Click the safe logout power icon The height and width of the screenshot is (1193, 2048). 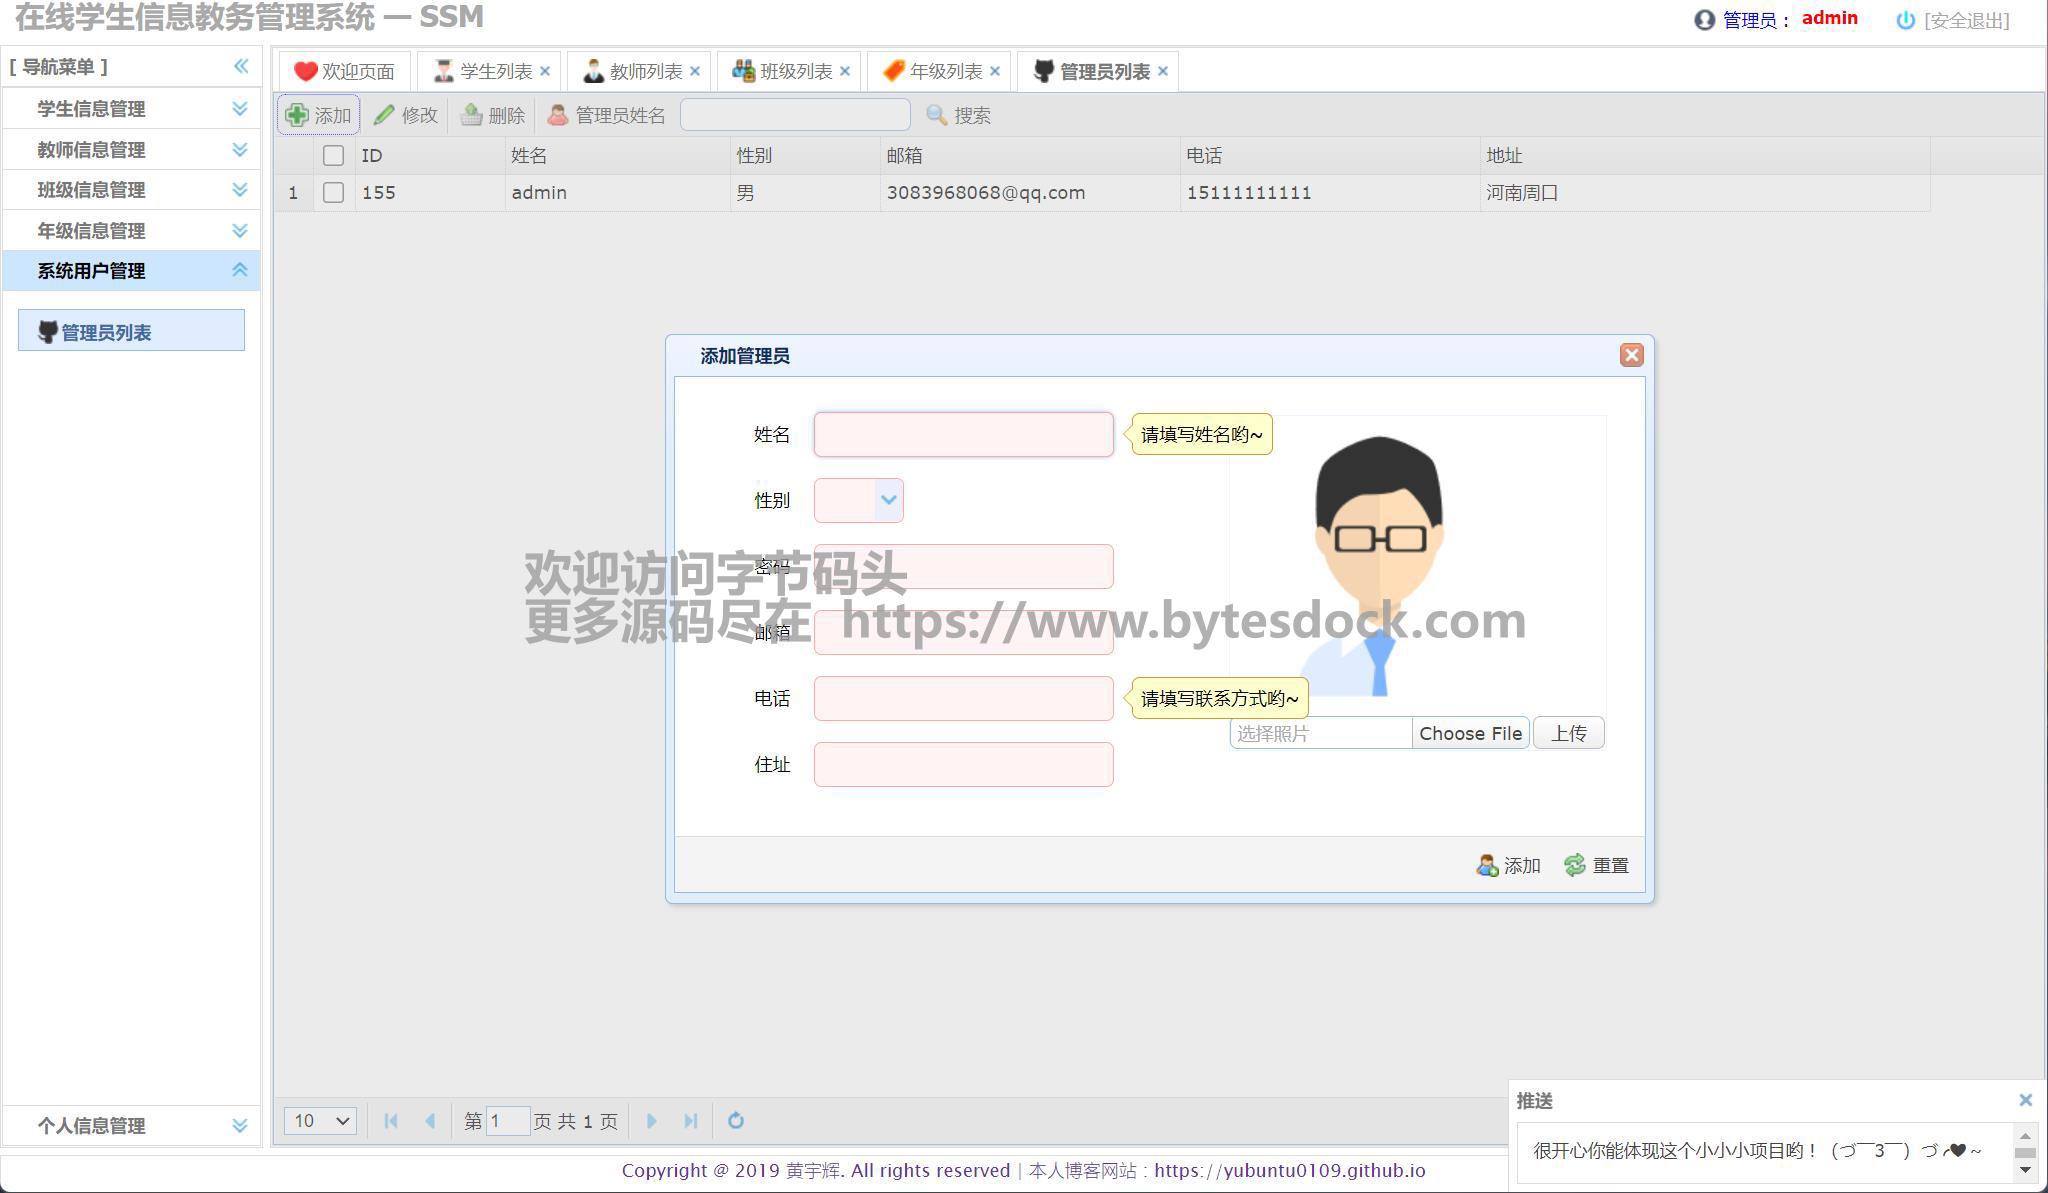click(1905, 20)
